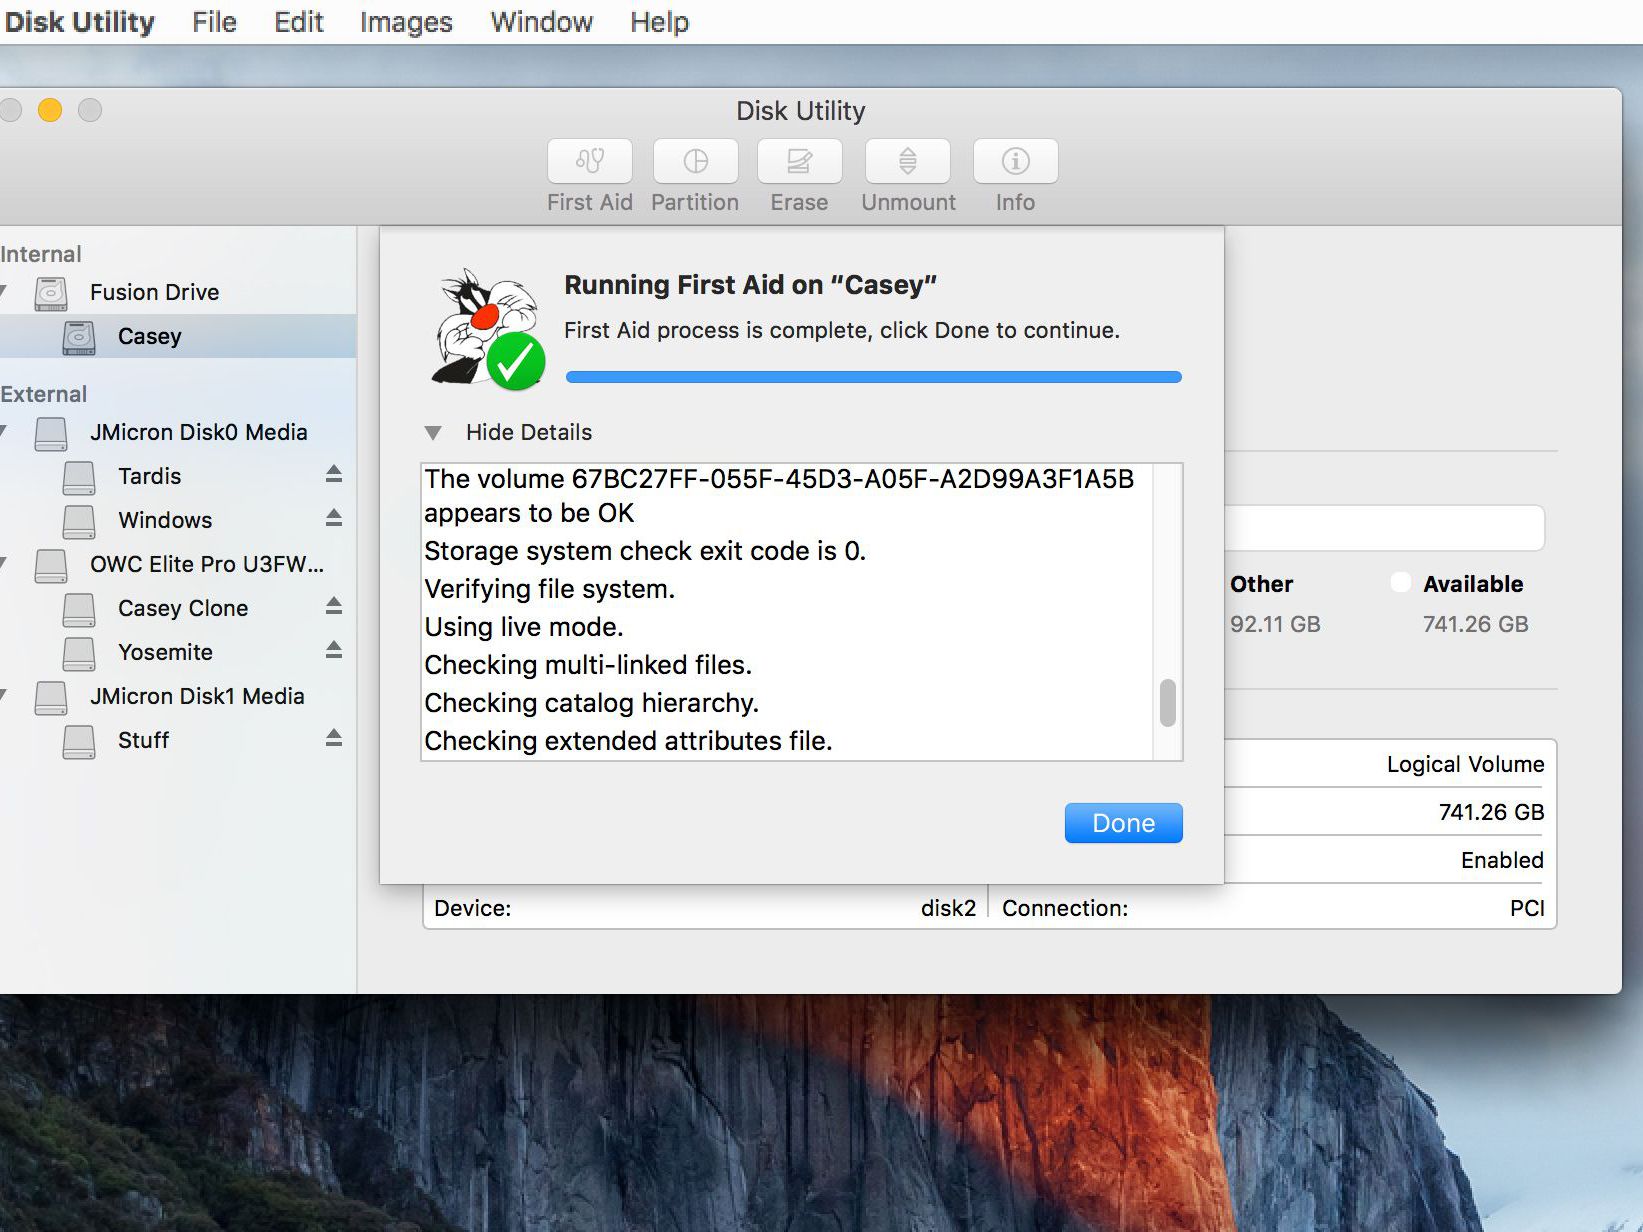Viewport: 1643px width, 1232px height.
Task: Eject the Windows volume
Action: pyautogui.click(x=334, y=519)
